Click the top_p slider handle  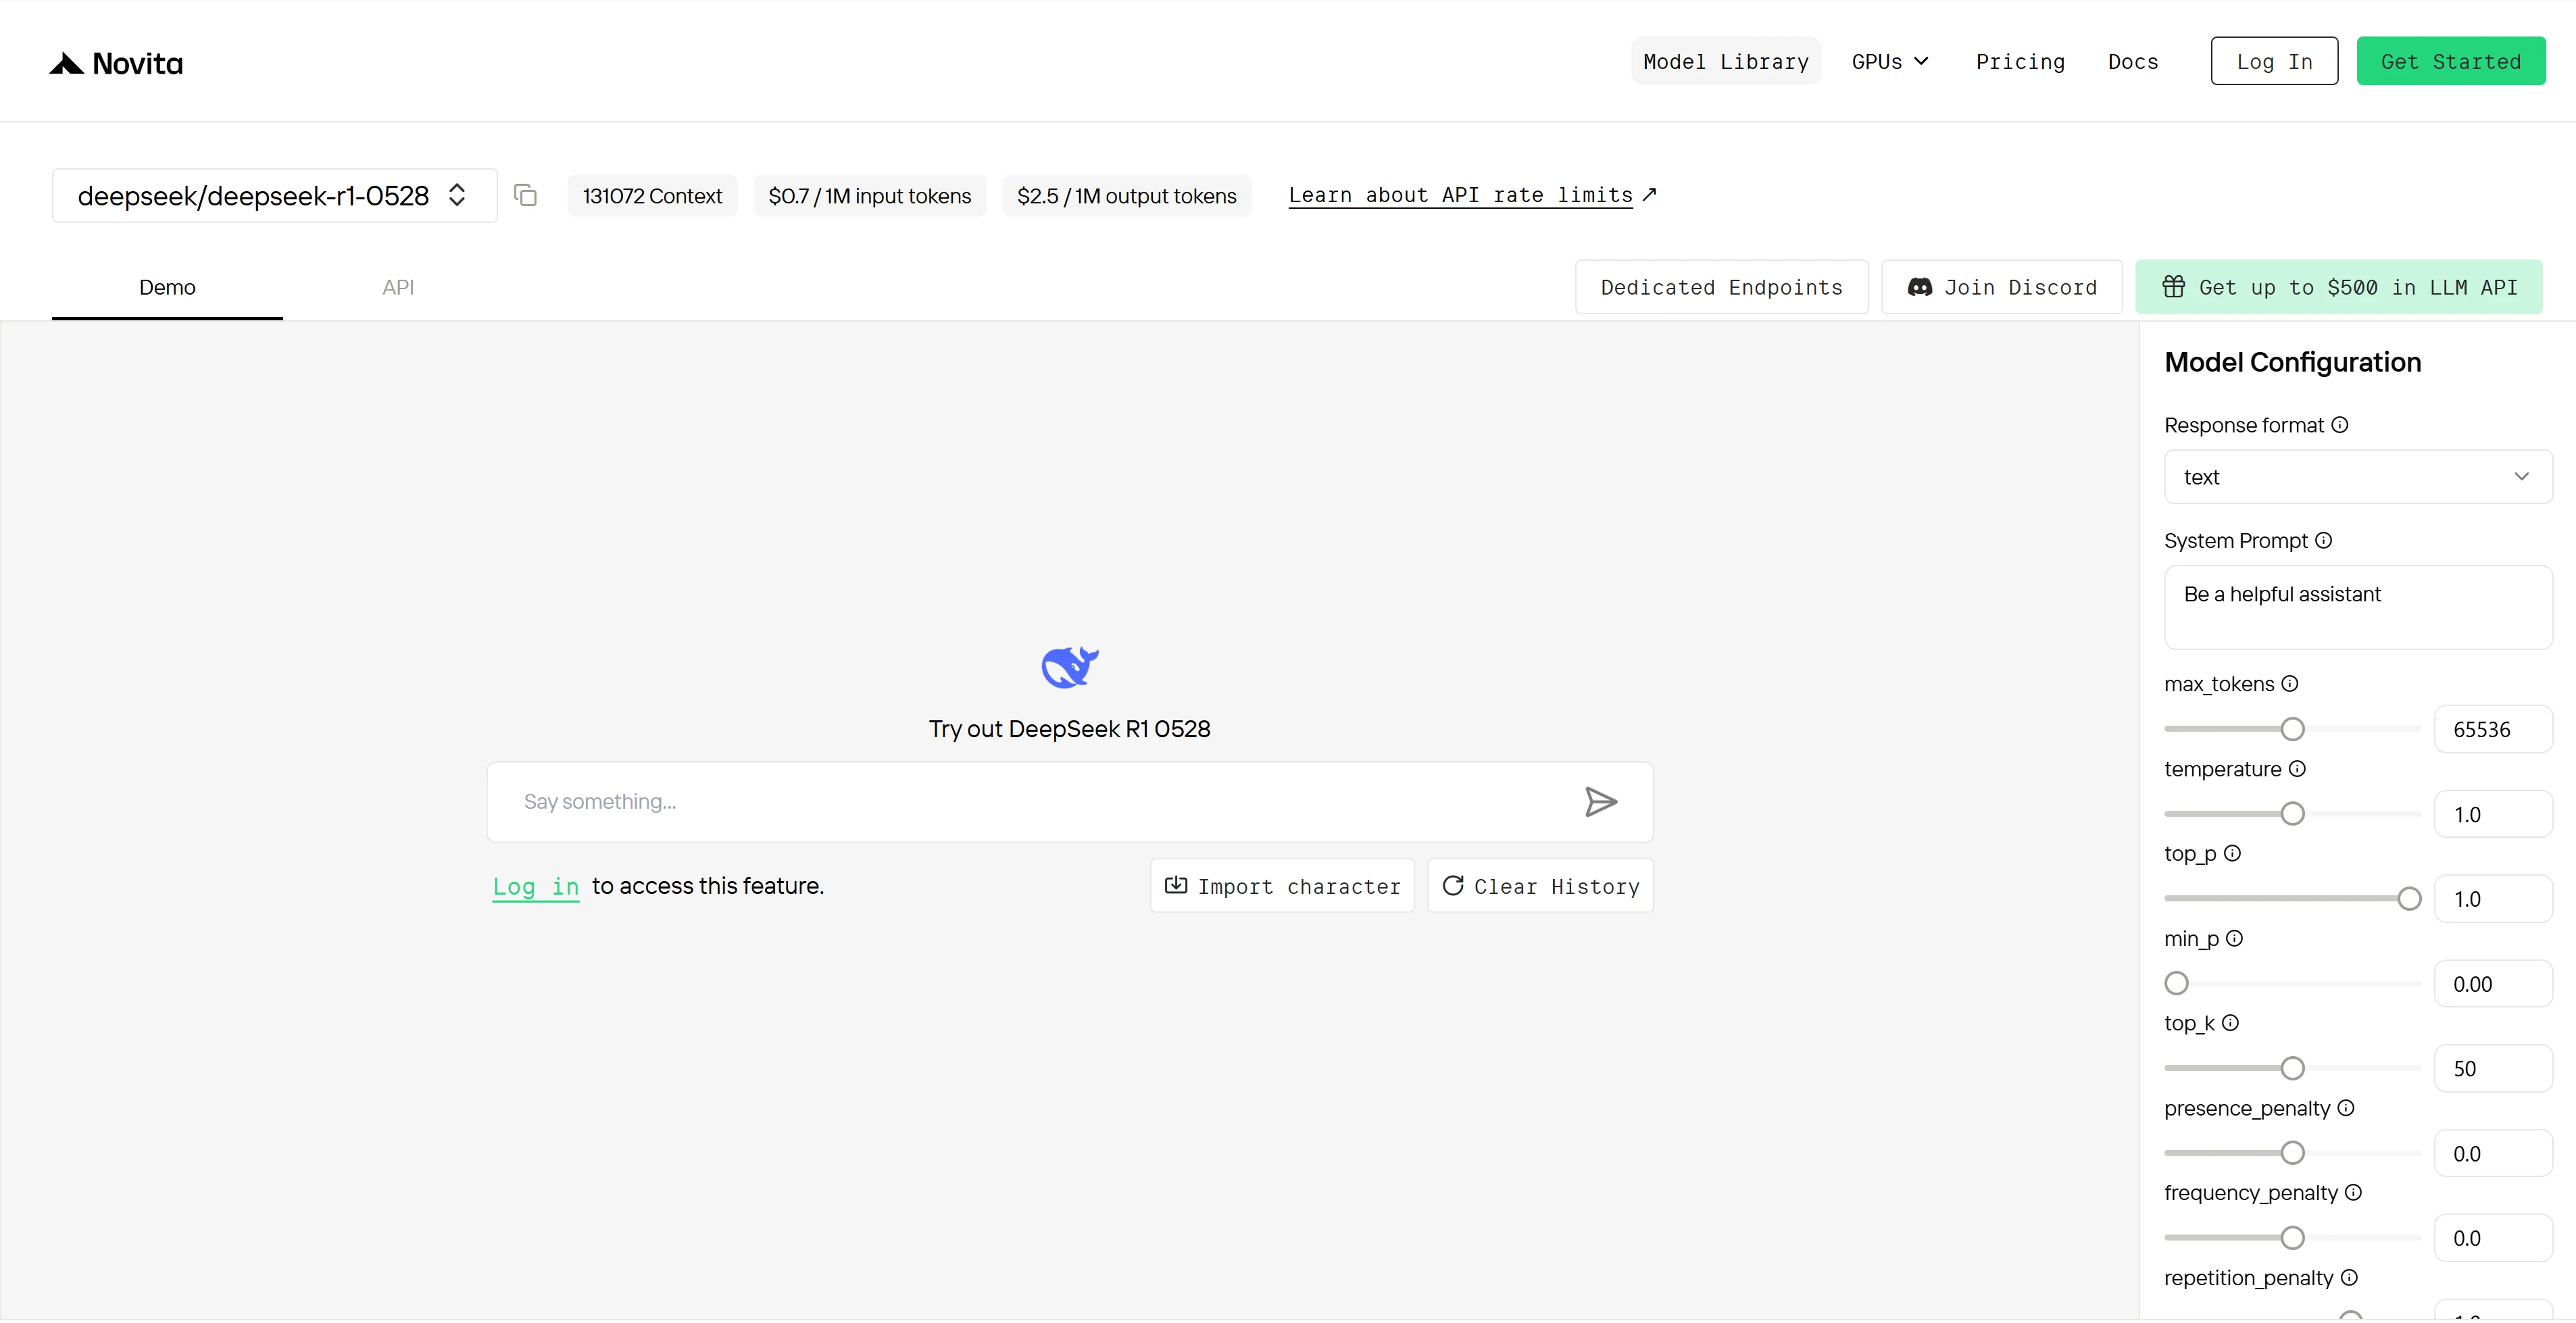2410,899
